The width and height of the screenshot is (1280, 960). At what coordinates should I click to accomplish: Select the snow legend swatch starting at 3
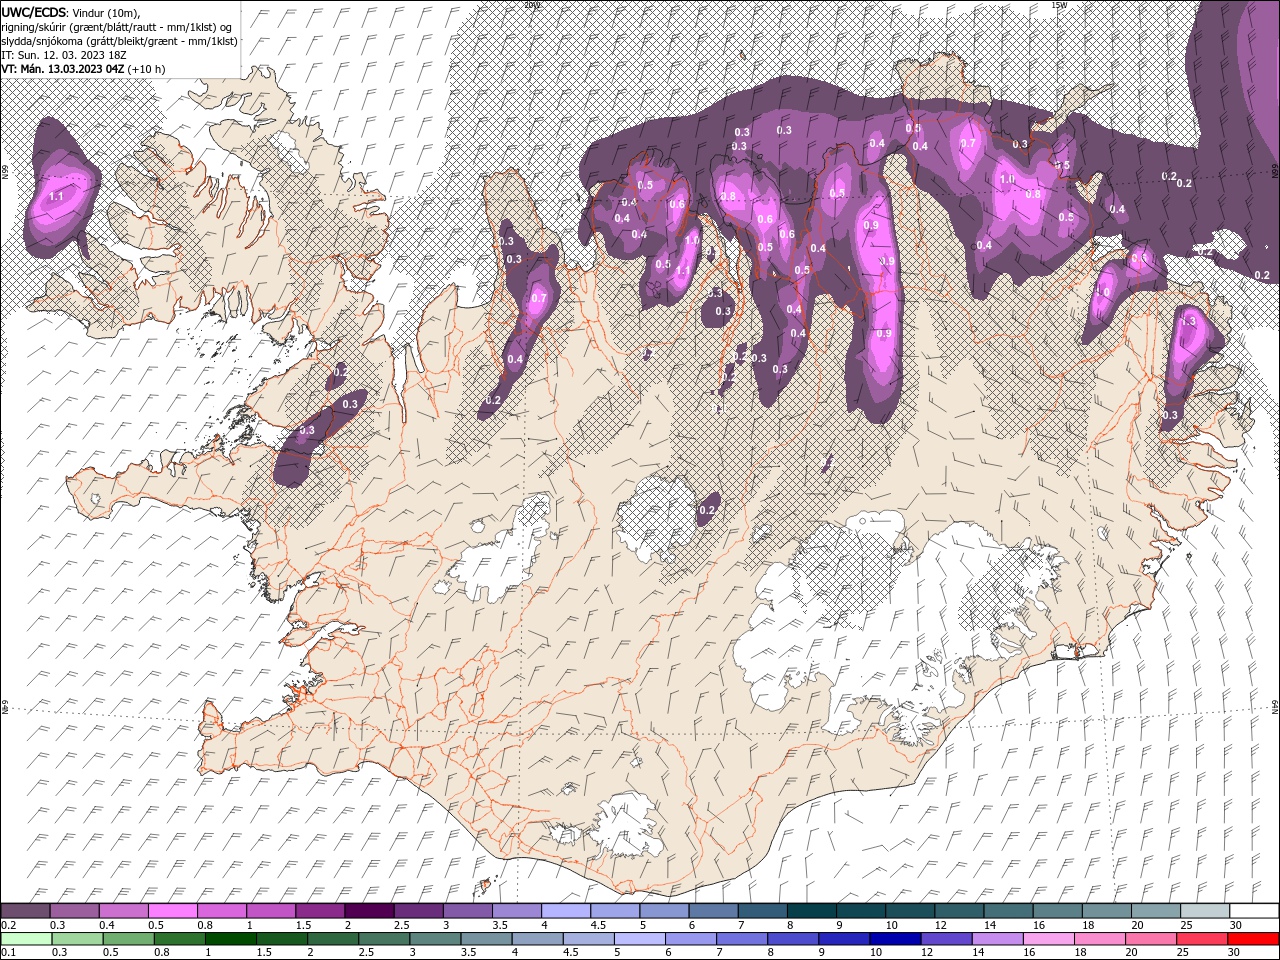click(x=467, y=911)
